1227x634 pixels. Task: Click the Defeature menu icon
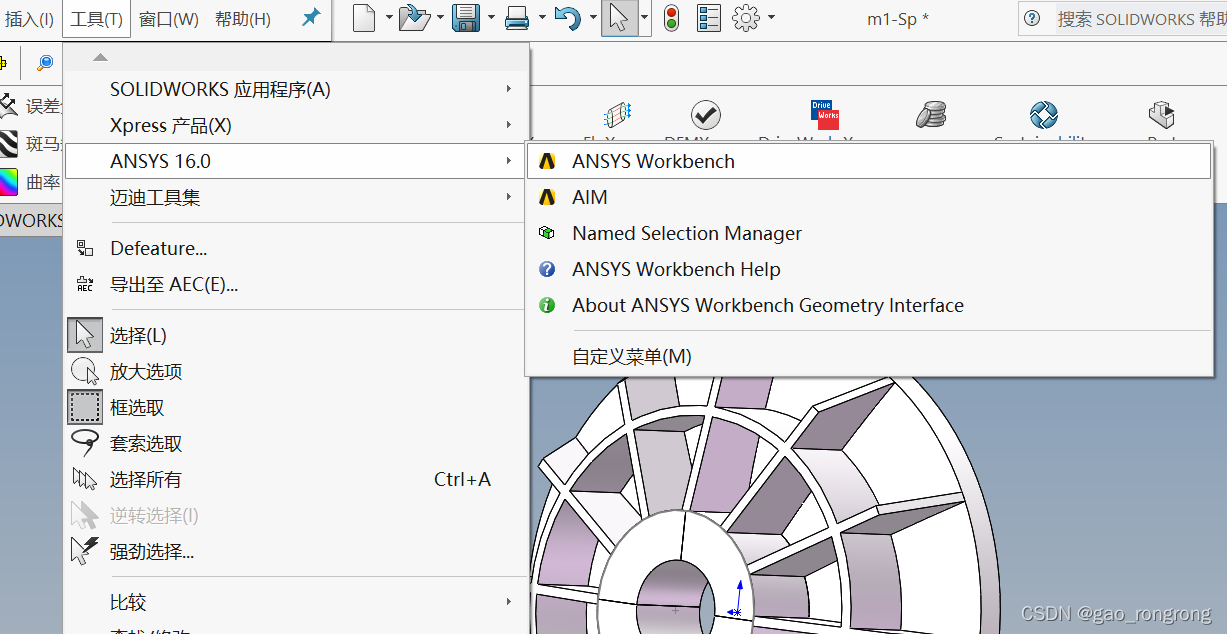point(86,248)
